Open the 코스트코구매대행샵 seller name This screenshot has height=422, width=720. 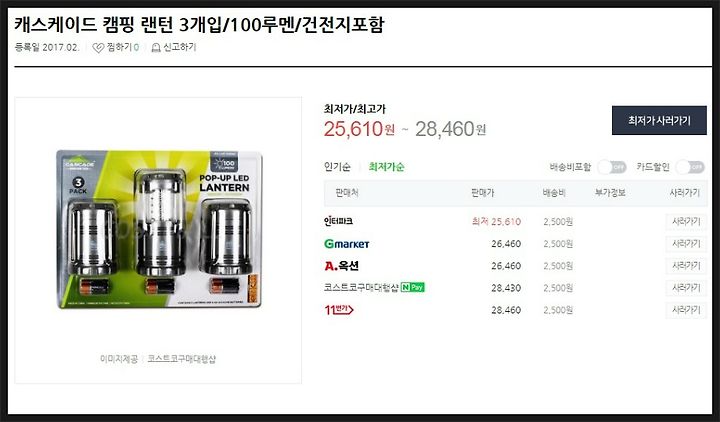(361, 287)
